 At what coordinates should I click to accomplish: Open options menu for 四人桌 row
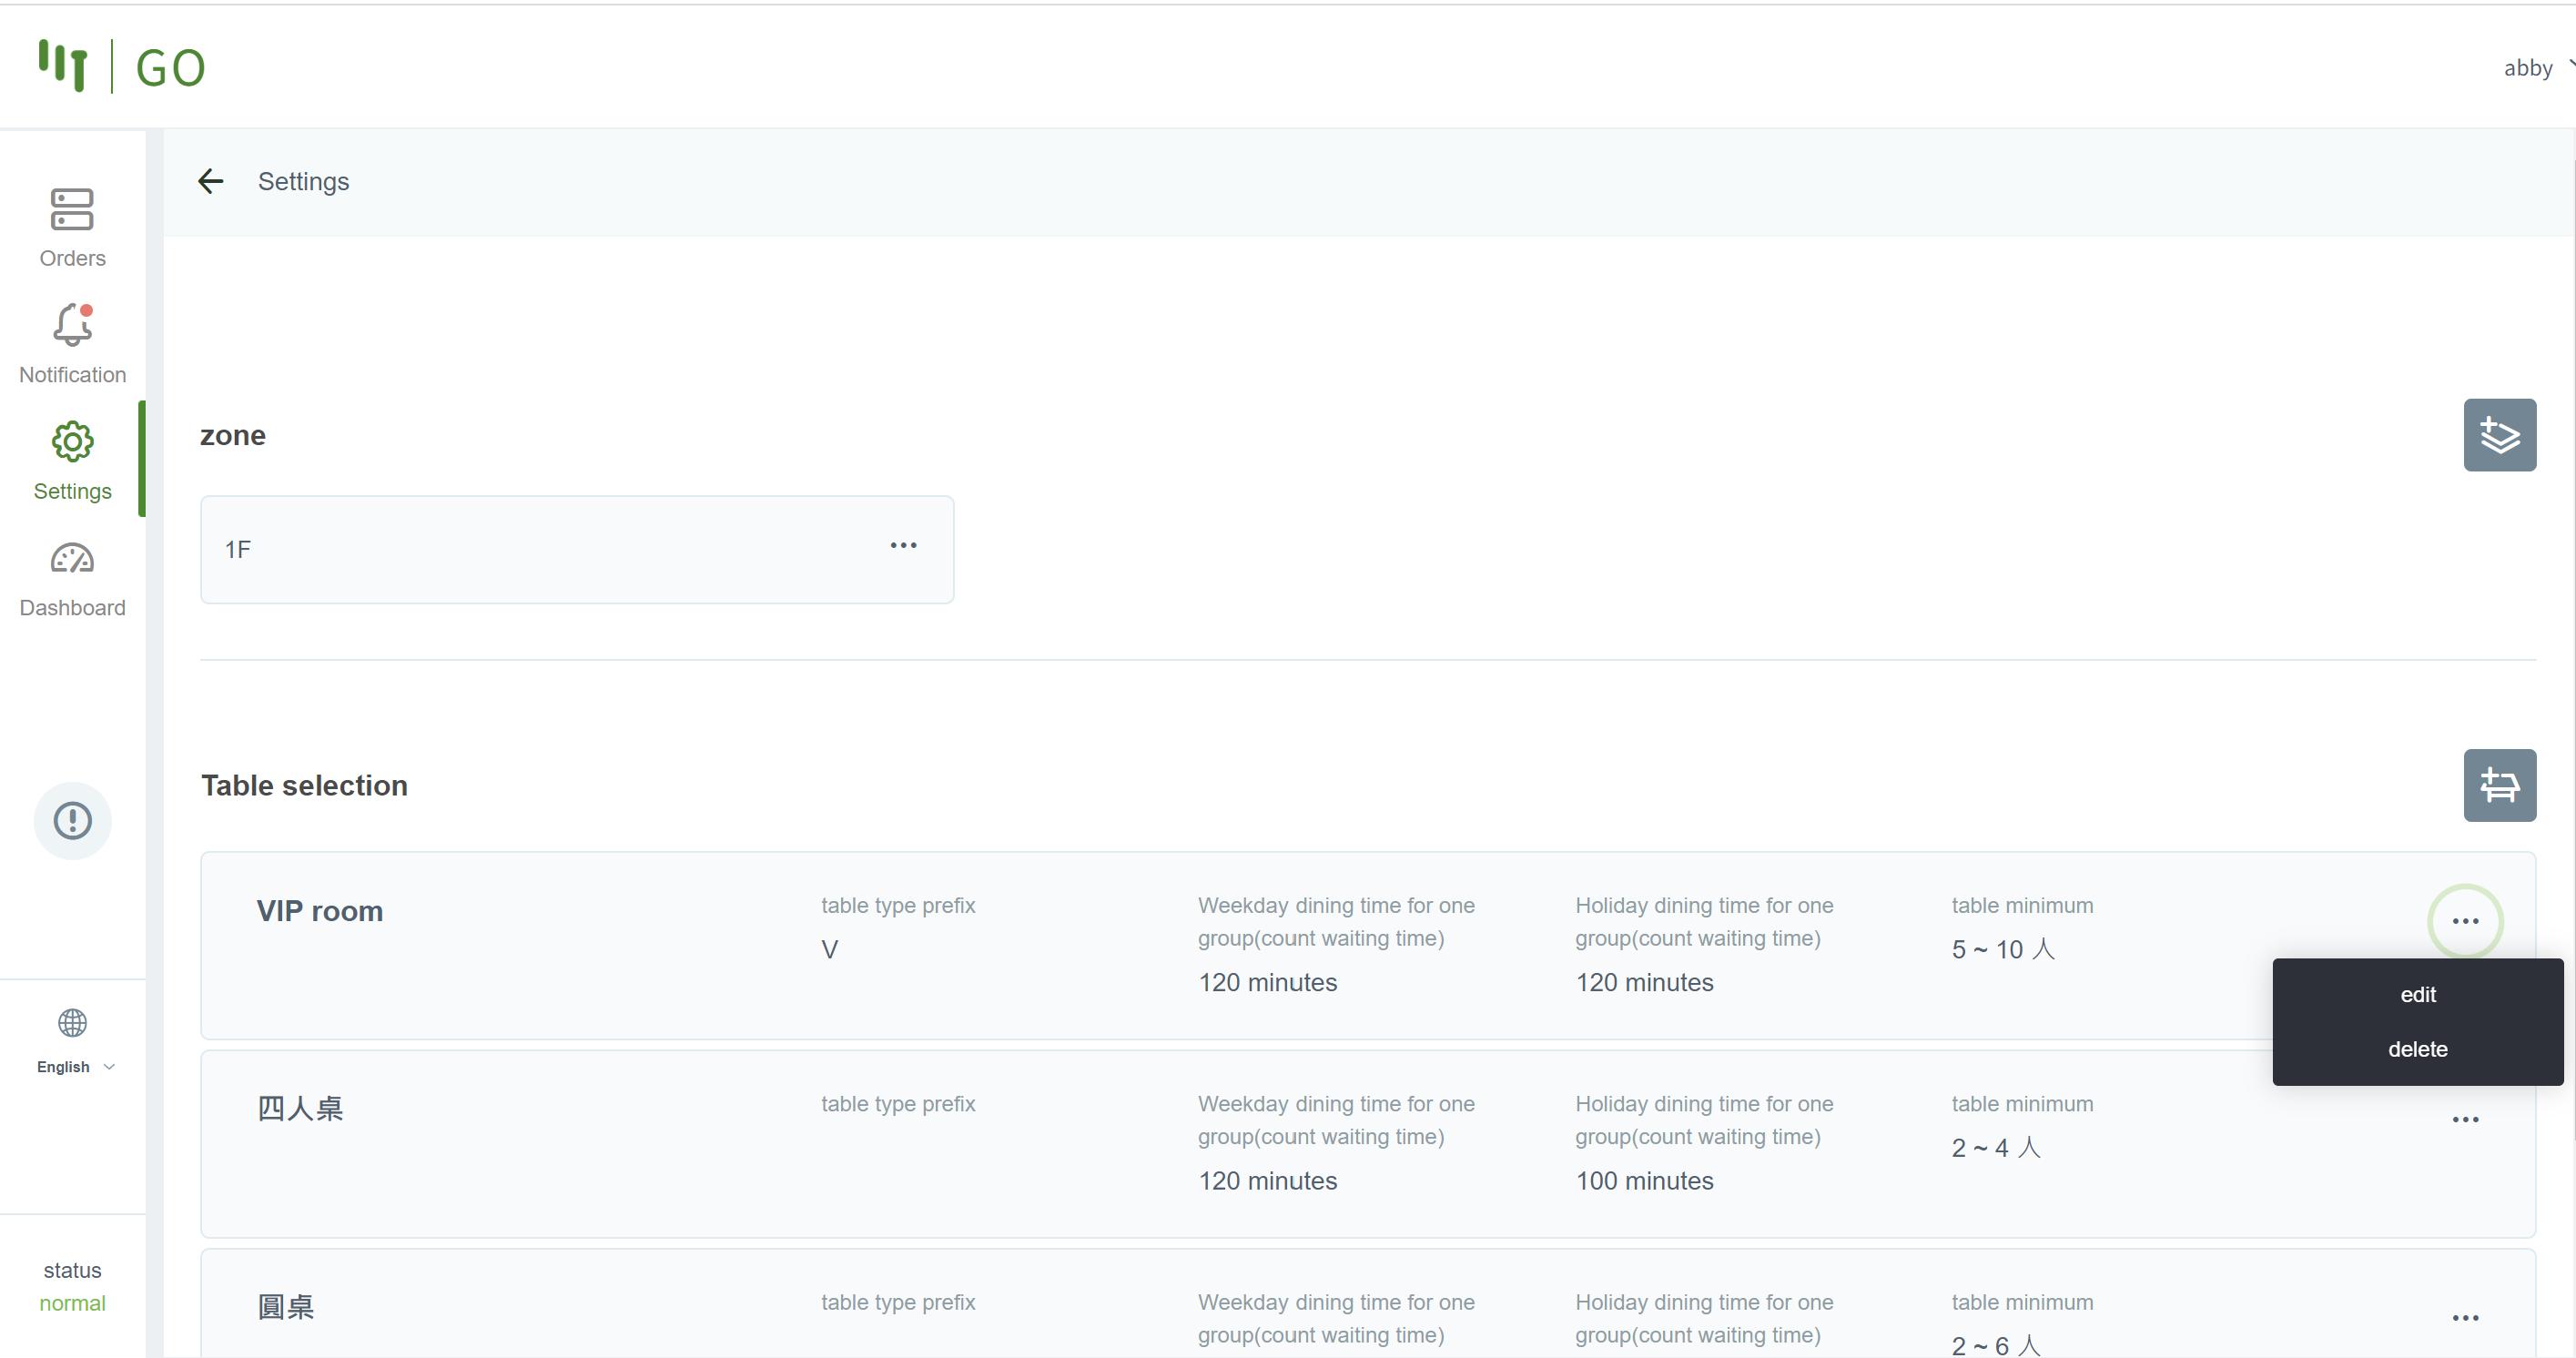point(2464,1120)
